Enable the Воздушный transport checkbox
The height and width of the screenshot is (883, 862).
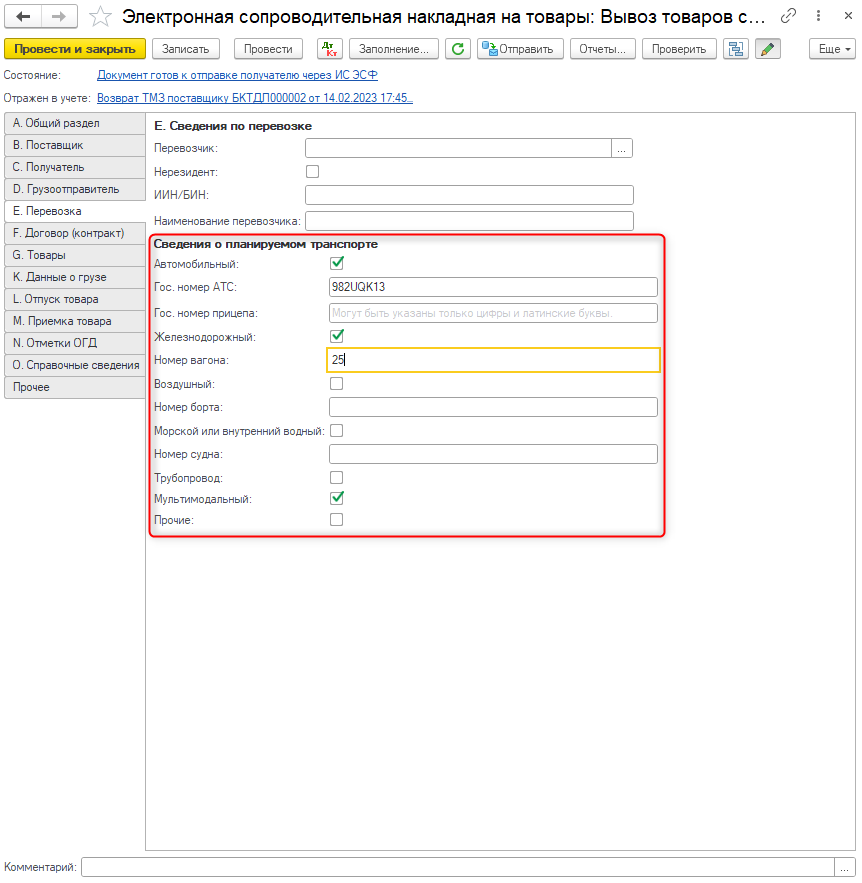pos(337,383)
